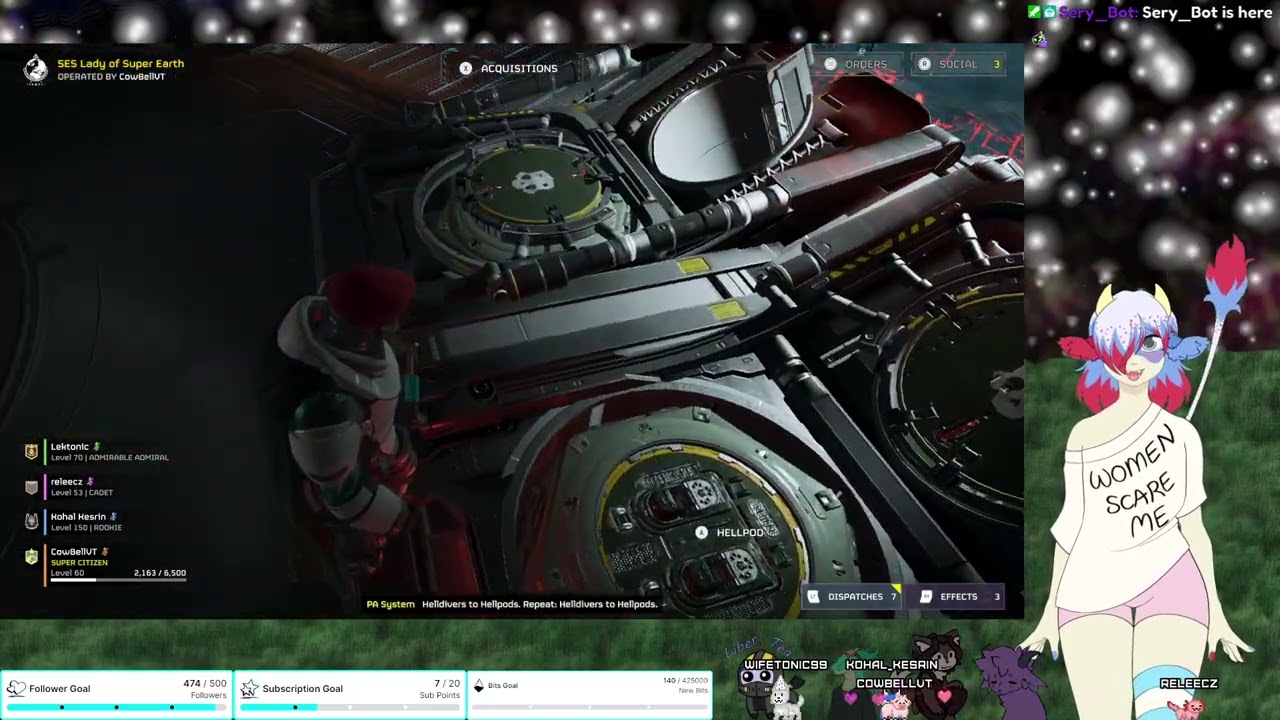The height and width of the screenshot is (720, 1280).
Task: Click the SES Lady of Super Earth title
Action: click(120, 63)
